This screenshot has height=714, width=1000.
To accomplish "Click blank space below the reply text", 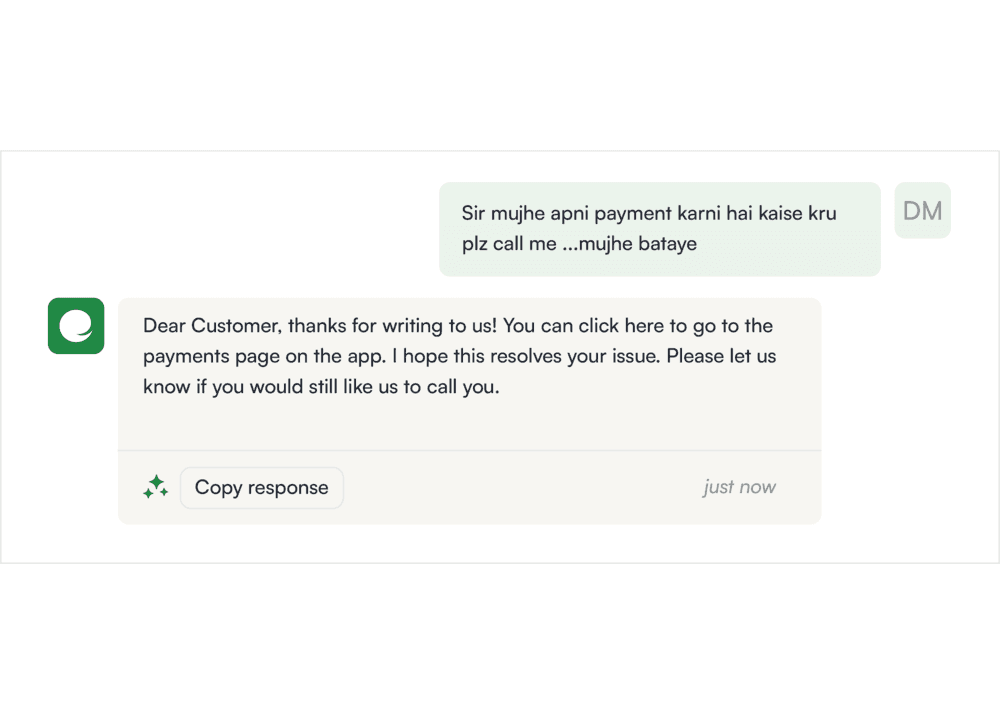I will click(x=469, y=425).
